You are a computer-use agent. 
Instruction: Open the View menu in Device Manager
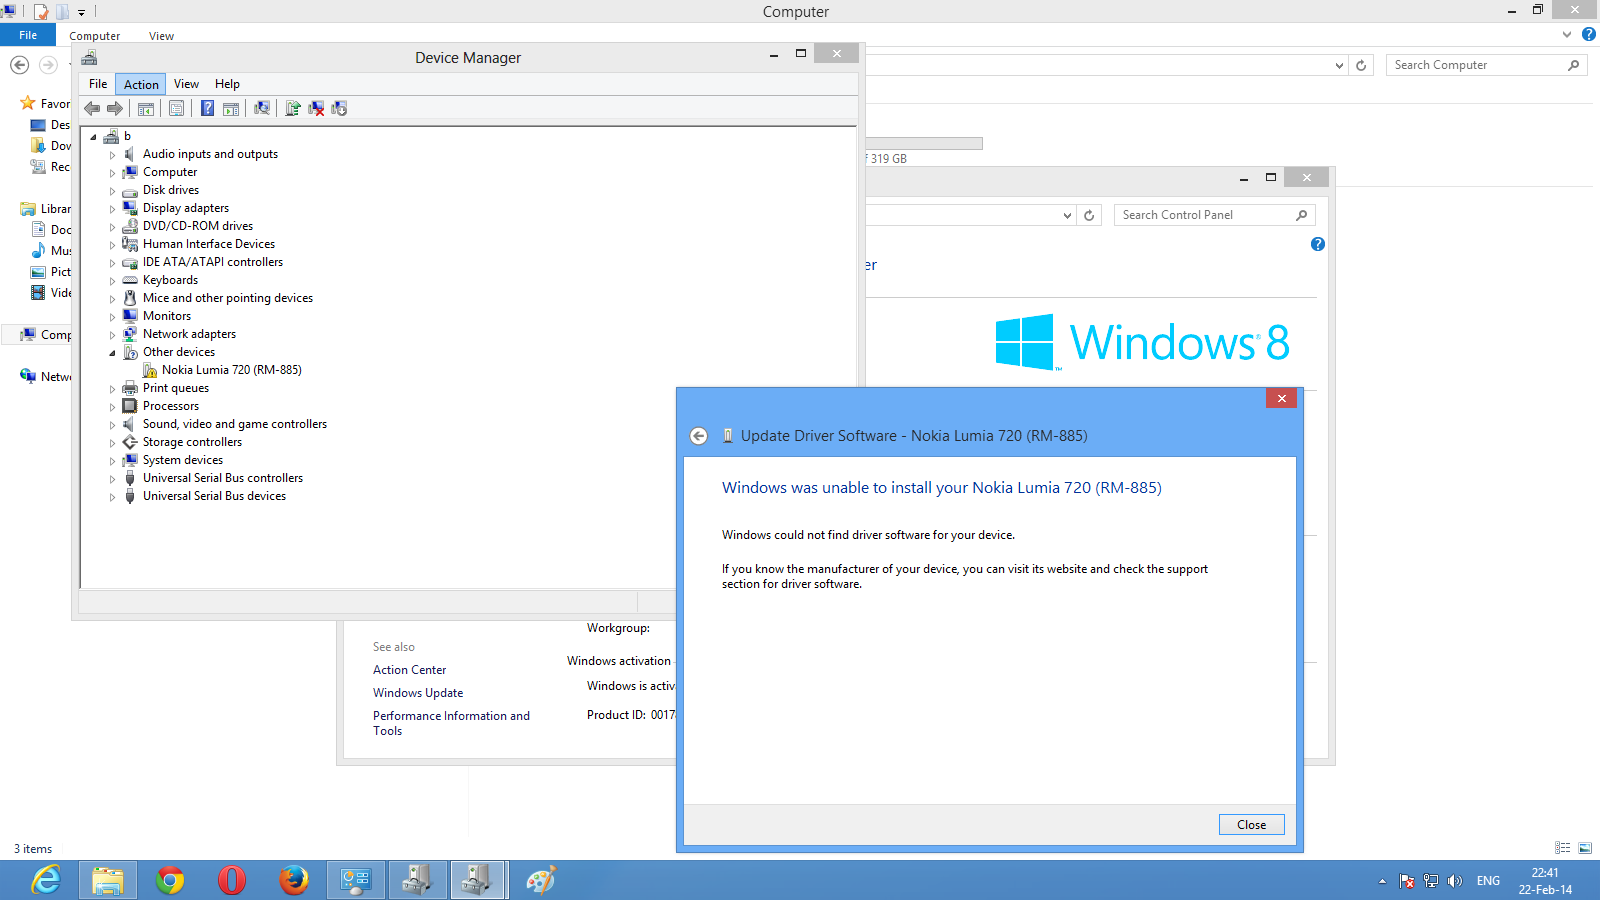click(x=186, y=84)
